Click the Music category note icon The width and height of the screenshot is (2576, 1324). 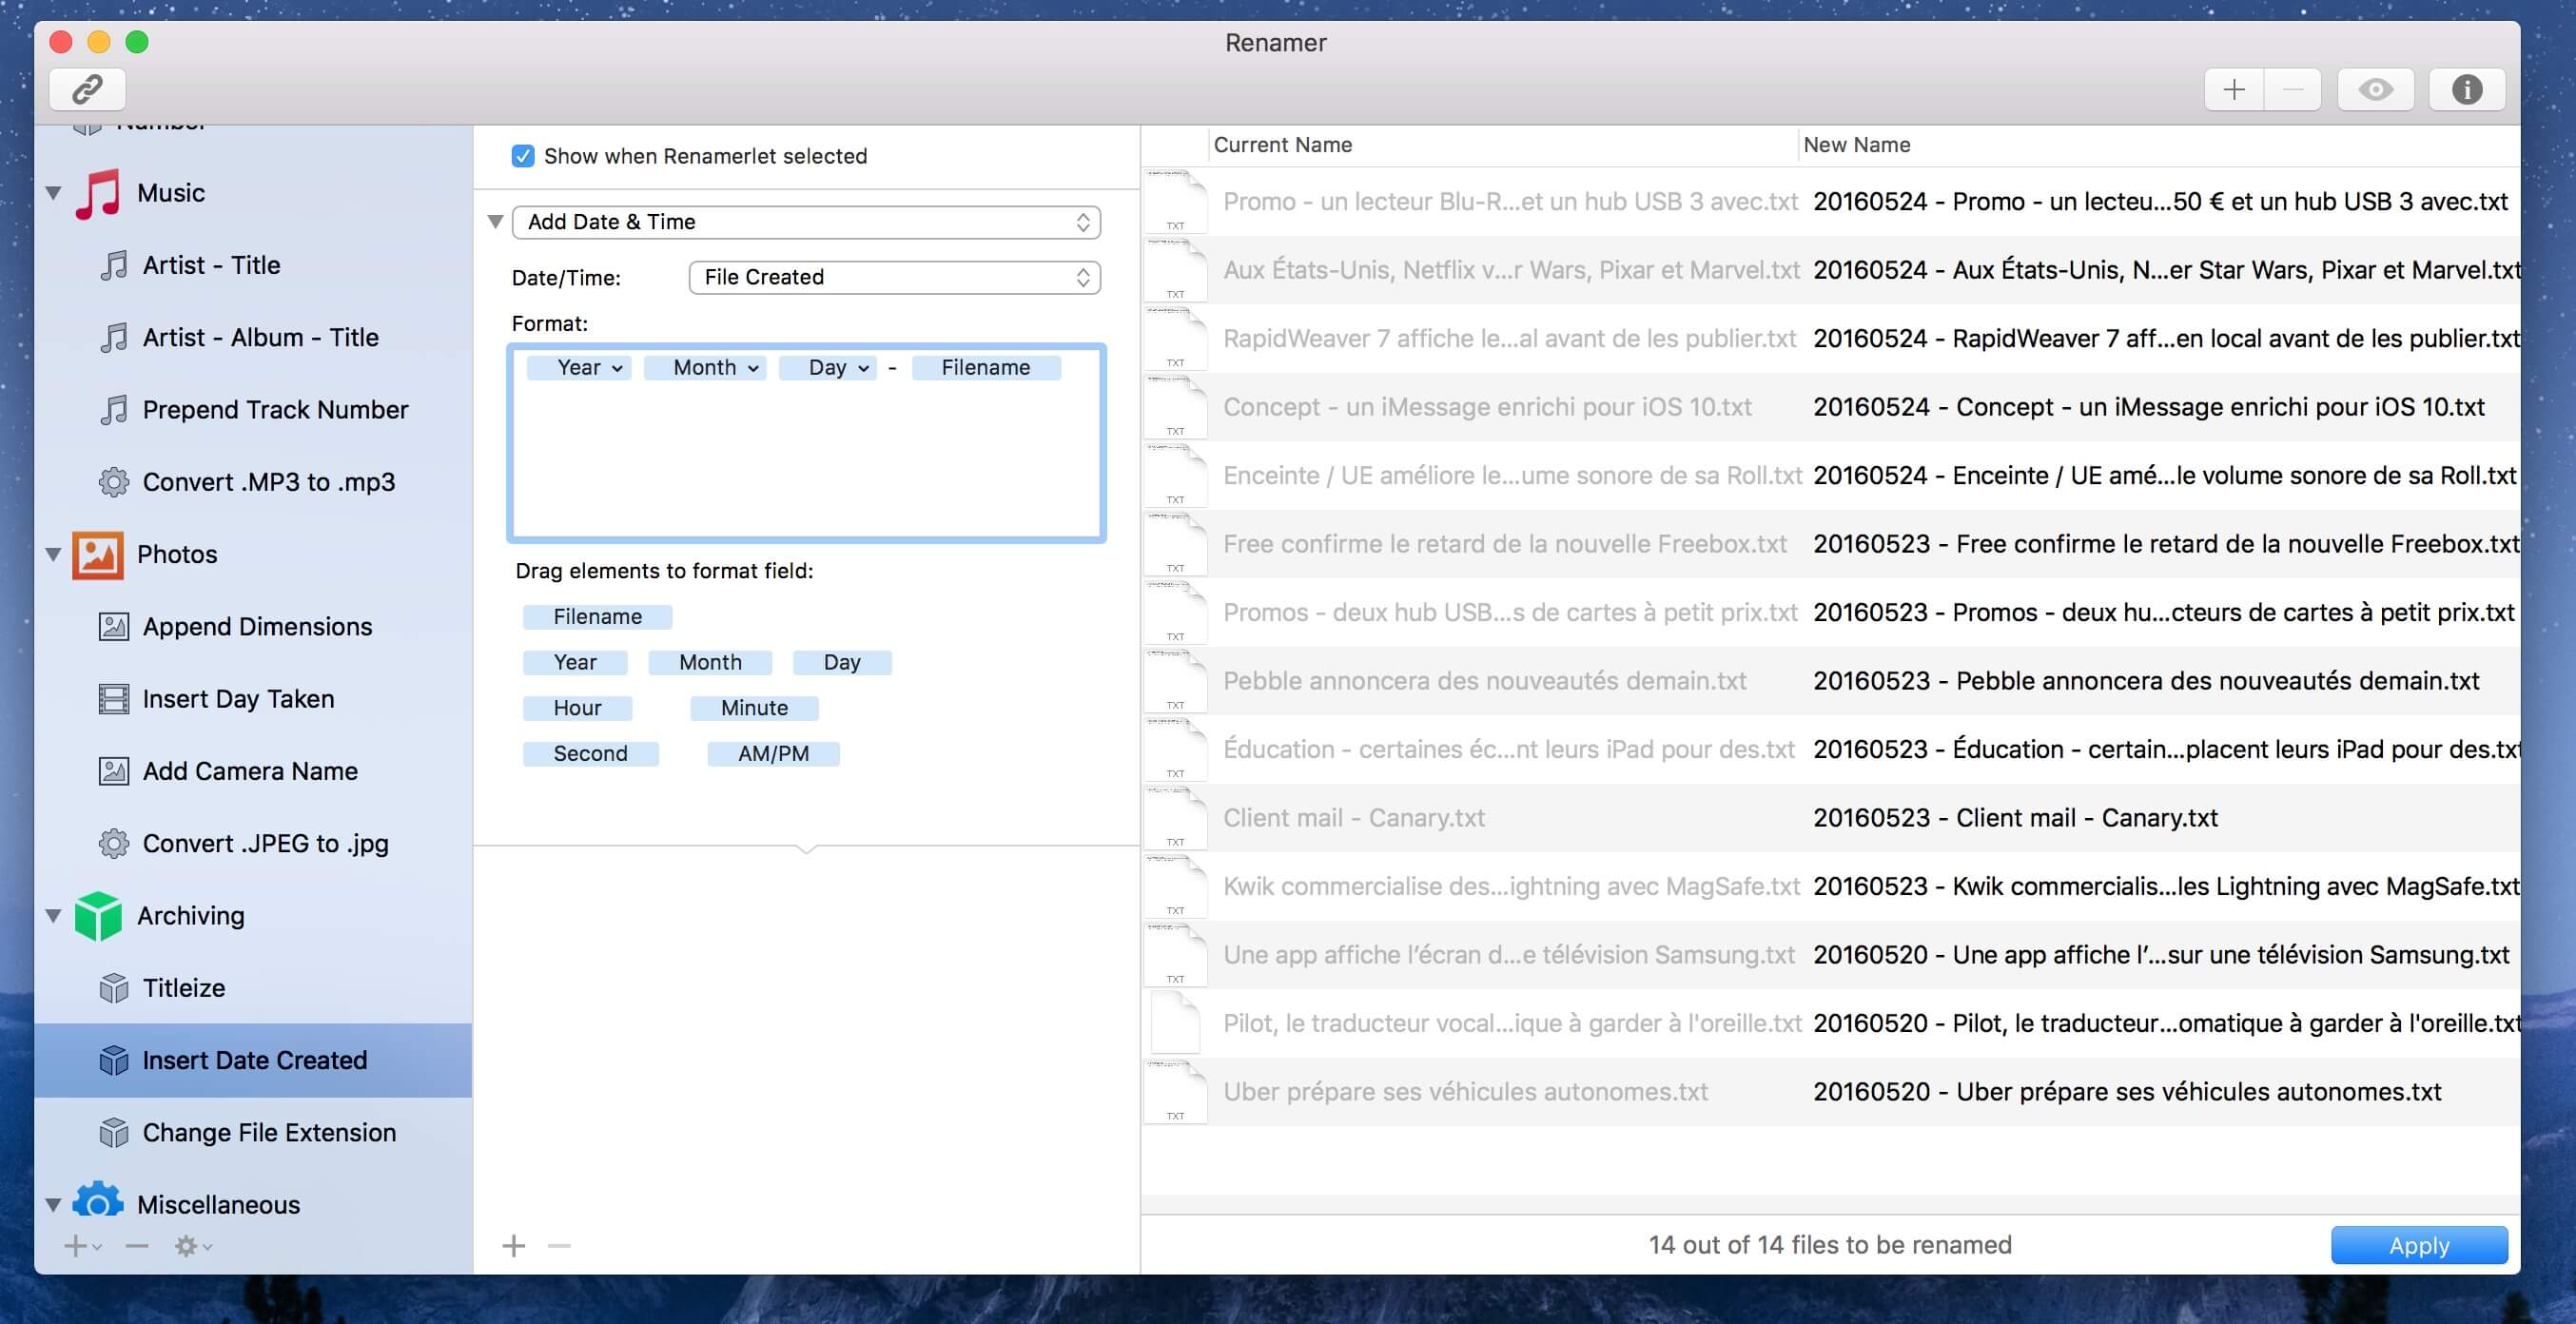(98, 193)
